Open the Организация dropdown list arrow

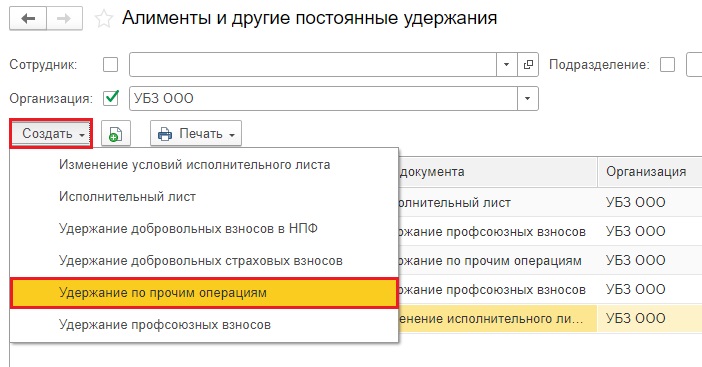click(528, 98)
